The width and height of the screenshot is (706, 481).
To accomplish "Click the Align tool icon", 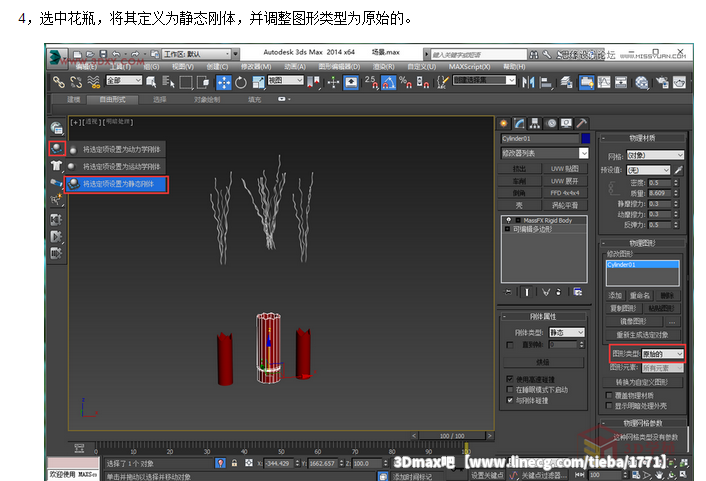I will click(x=546, y=82).
